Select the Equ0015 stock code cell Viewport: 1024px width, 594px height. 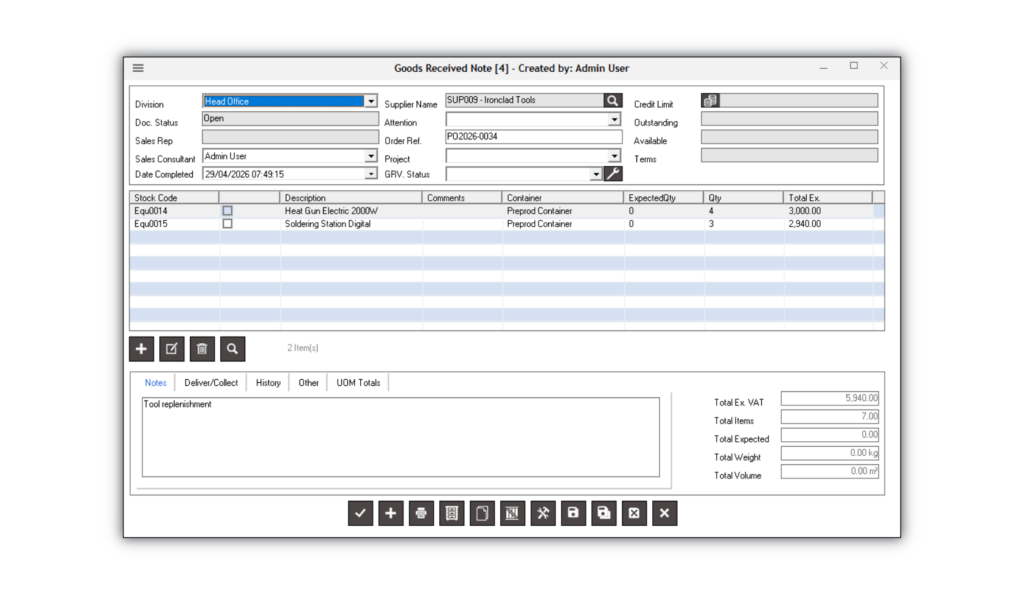(x=174, y=223)
